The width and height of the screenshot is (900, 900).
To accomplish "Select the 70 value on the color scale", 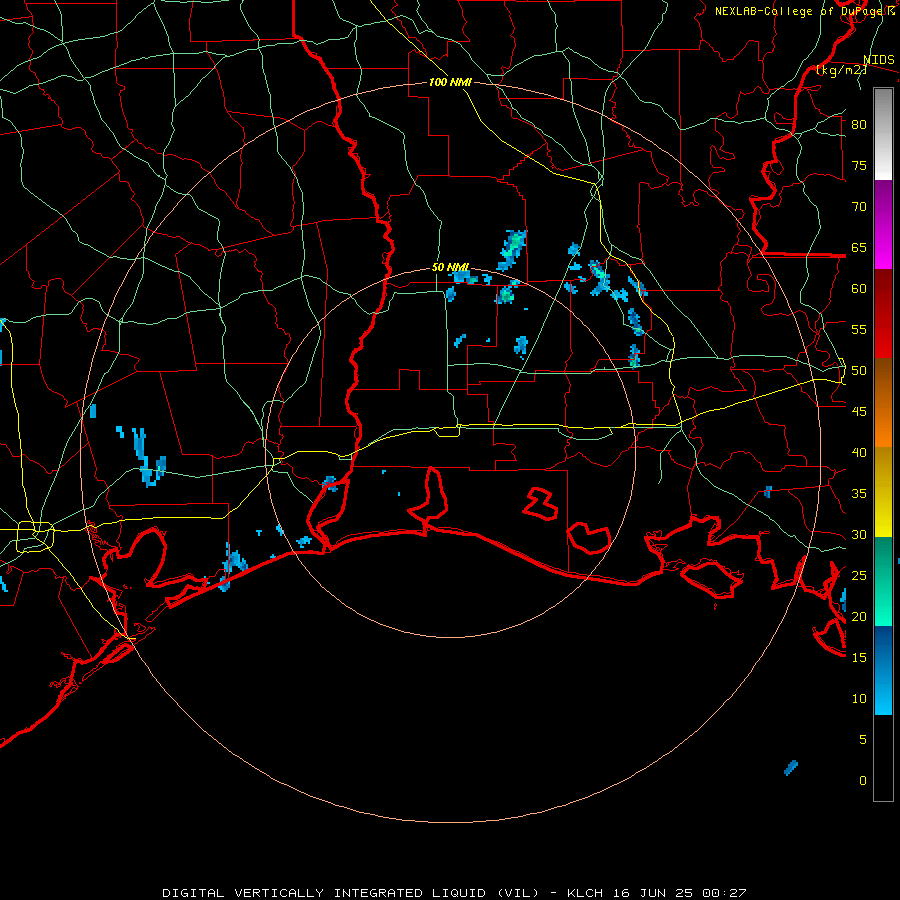I will tap(859, 207).
